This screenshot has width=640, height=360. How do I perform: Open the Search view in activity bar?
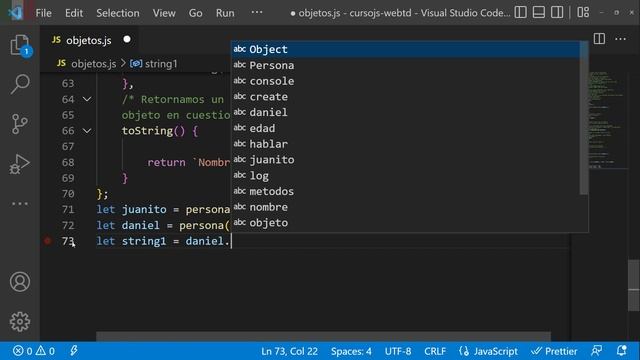(x=20, y=84)
